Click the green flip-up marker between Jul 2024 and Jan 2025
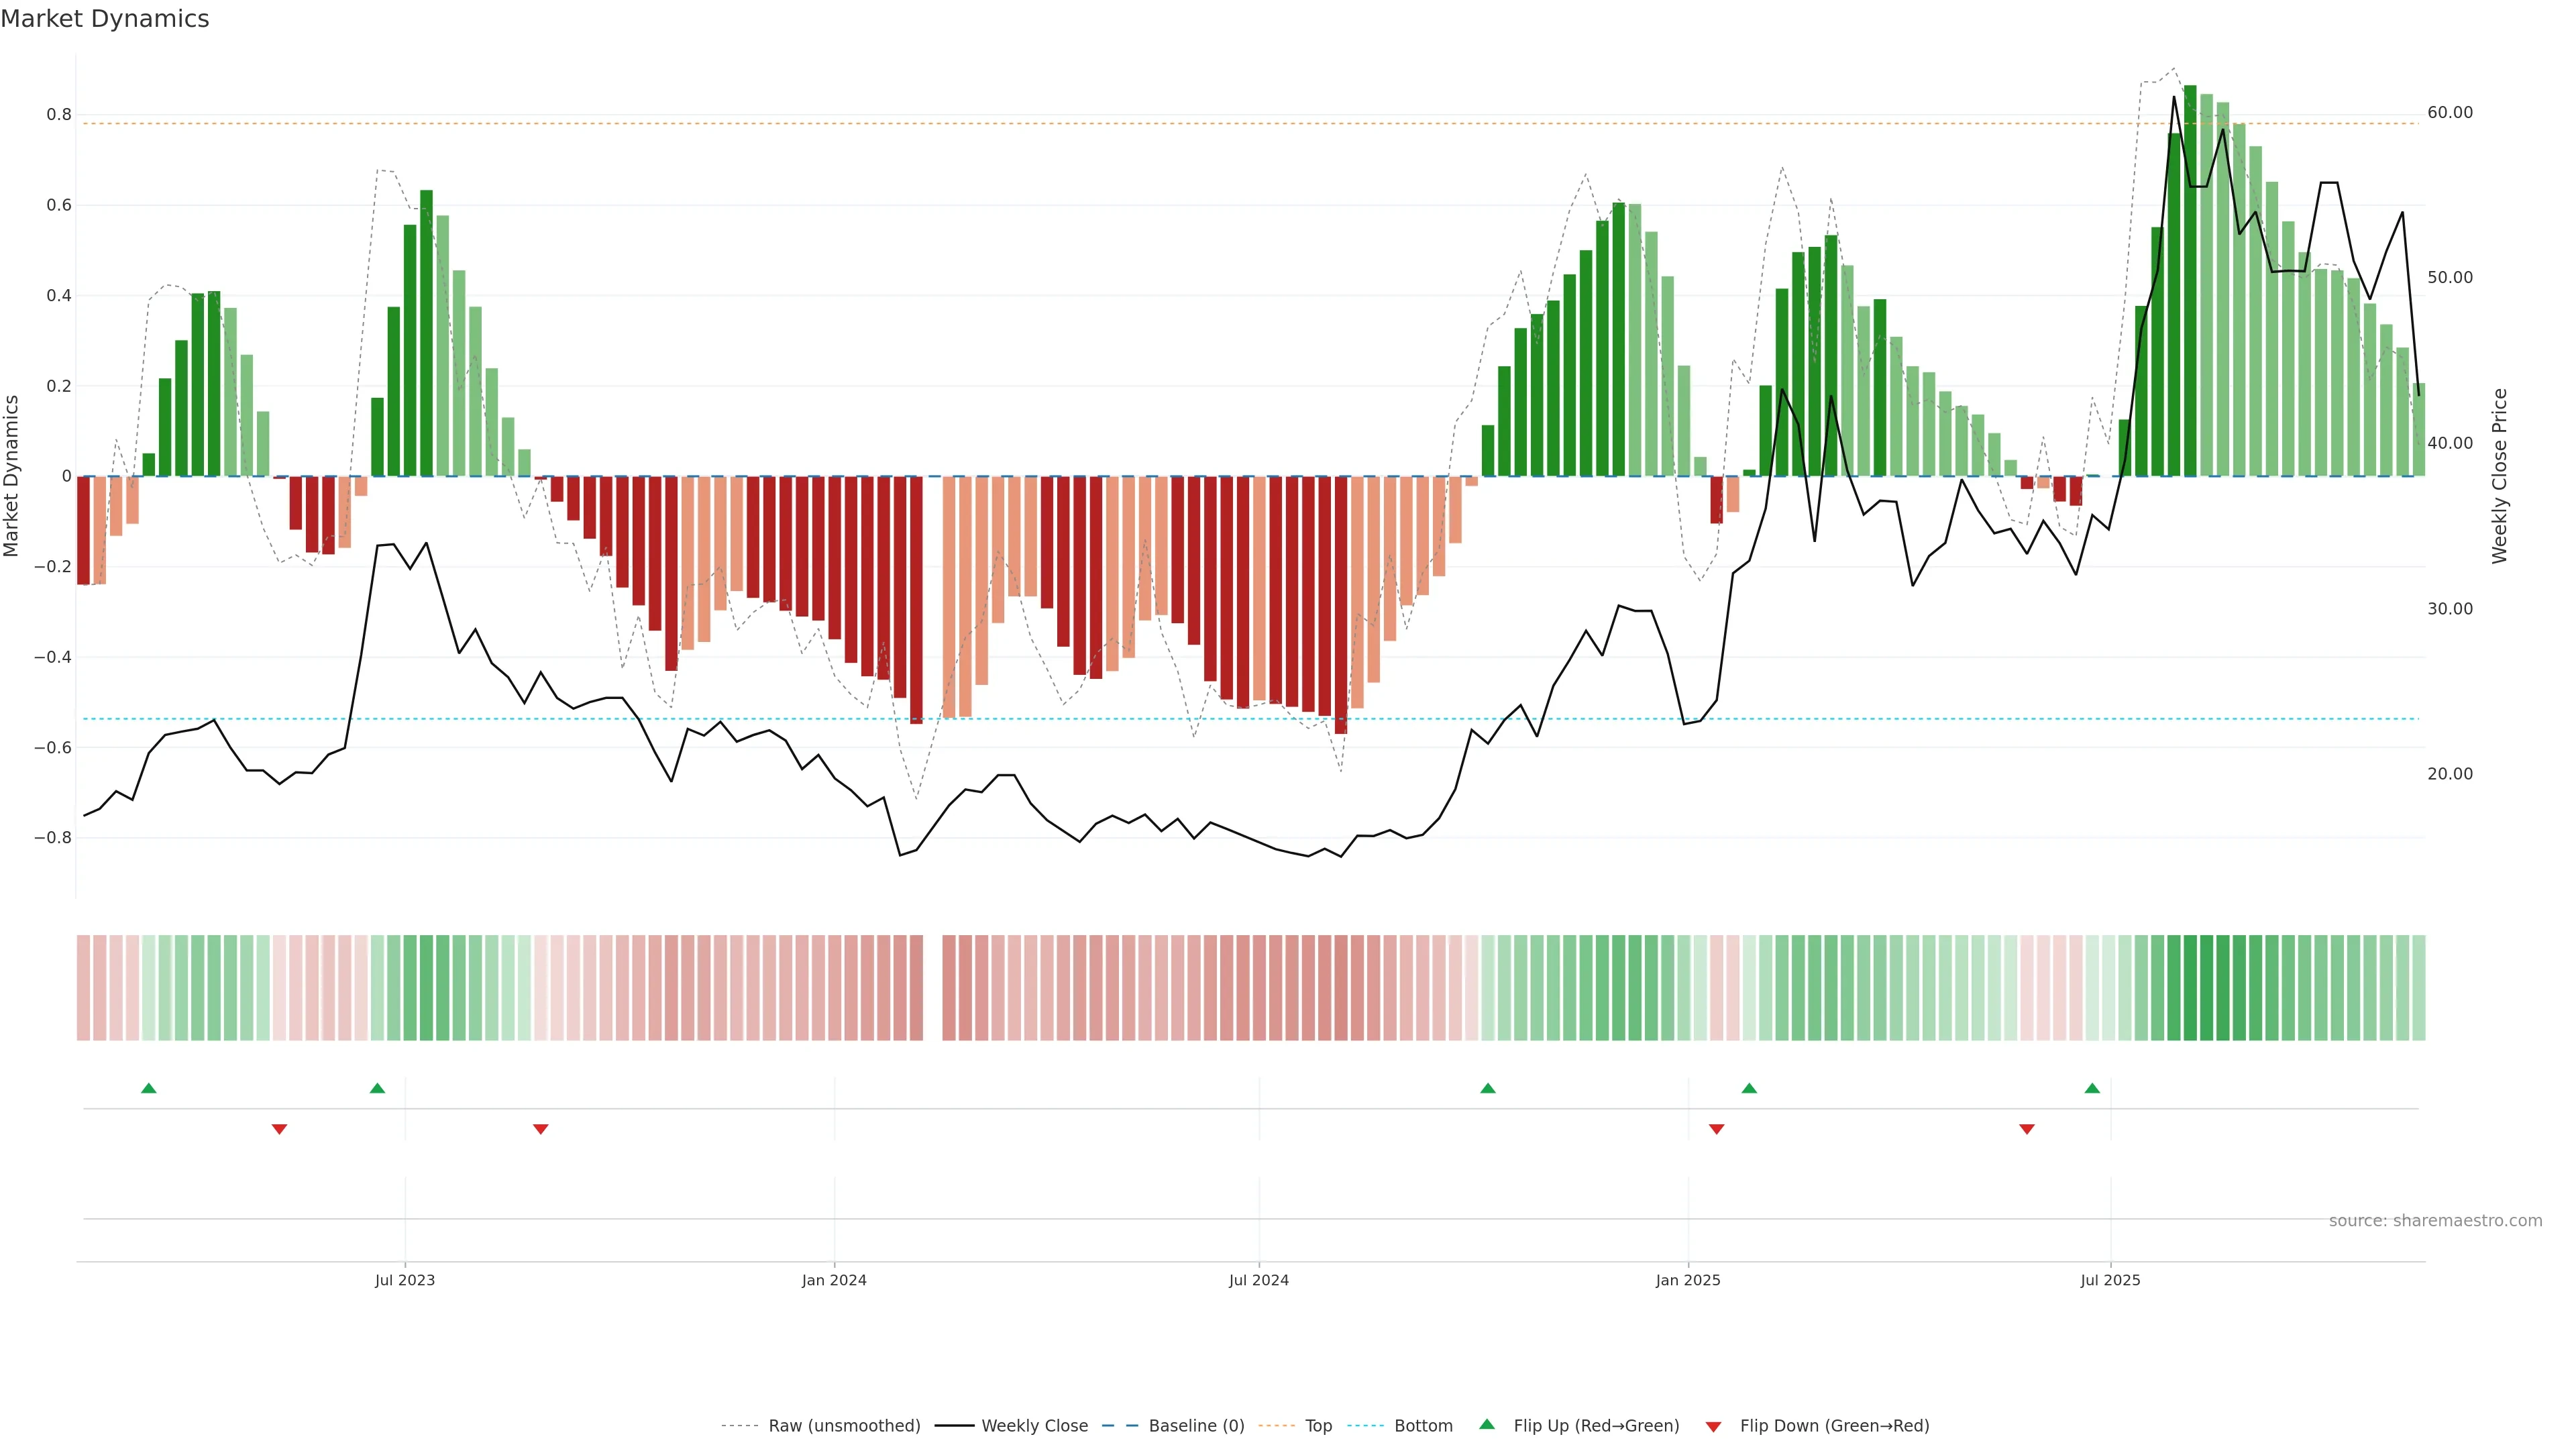 tap(1488, 1088)
